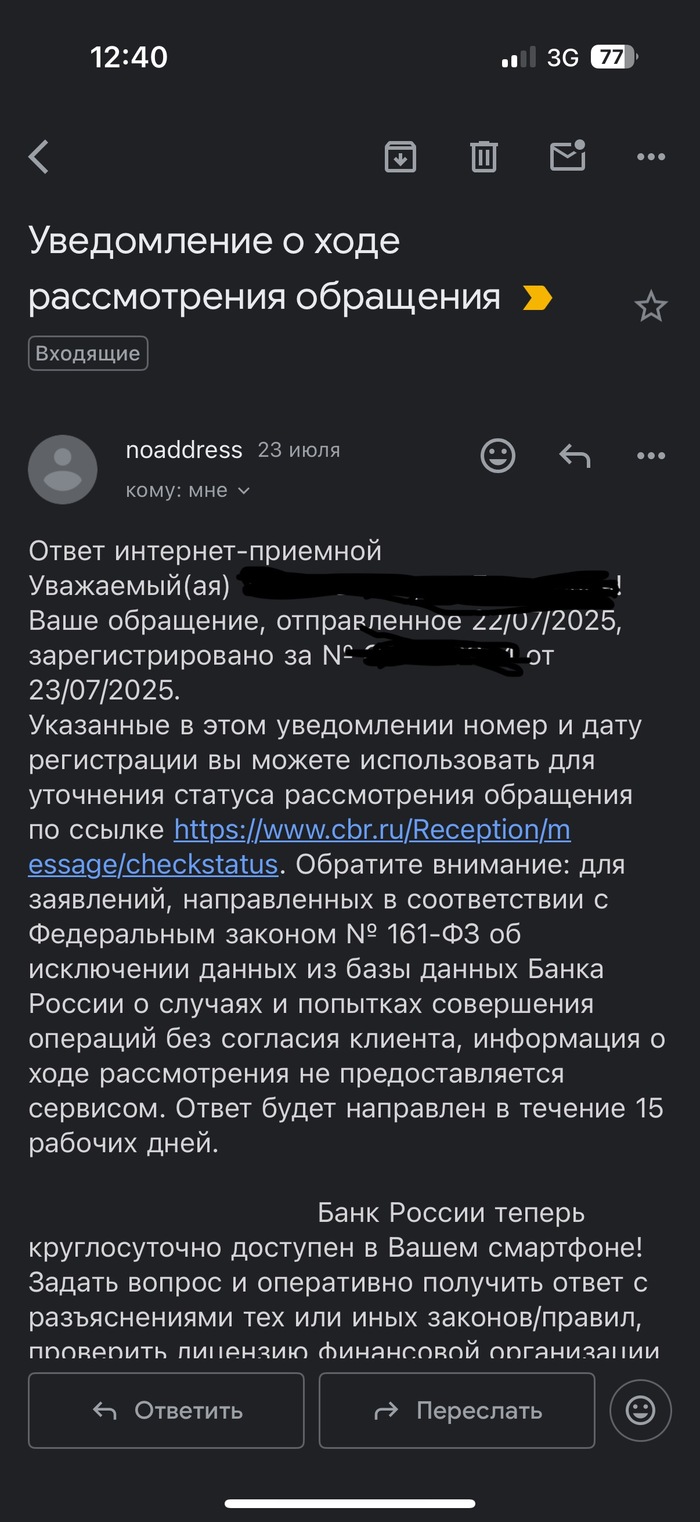700x1522 pixels.
Task: Open message options menu next to reply
Action: click(x=651, y=456)
